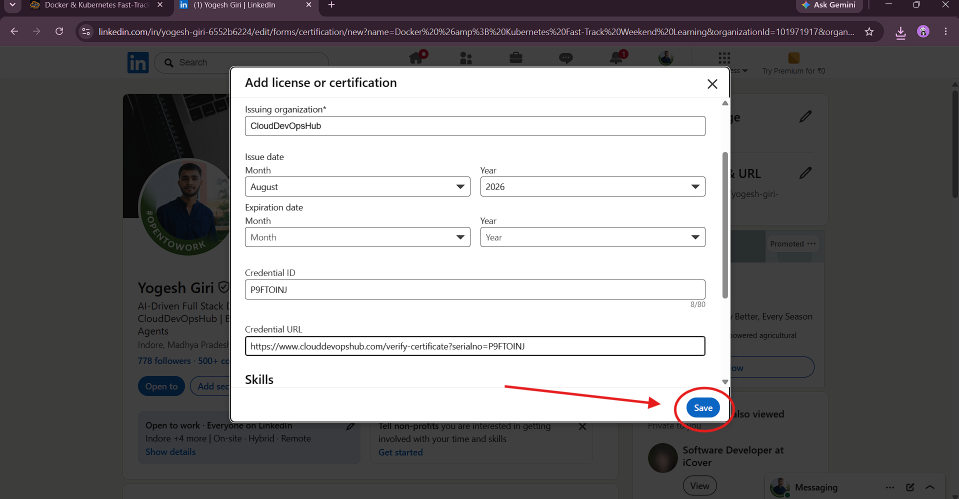The height and width of the screenshot is (499, 959).
Task: Bookmark this page with the star icon
Action: point(869,32)
